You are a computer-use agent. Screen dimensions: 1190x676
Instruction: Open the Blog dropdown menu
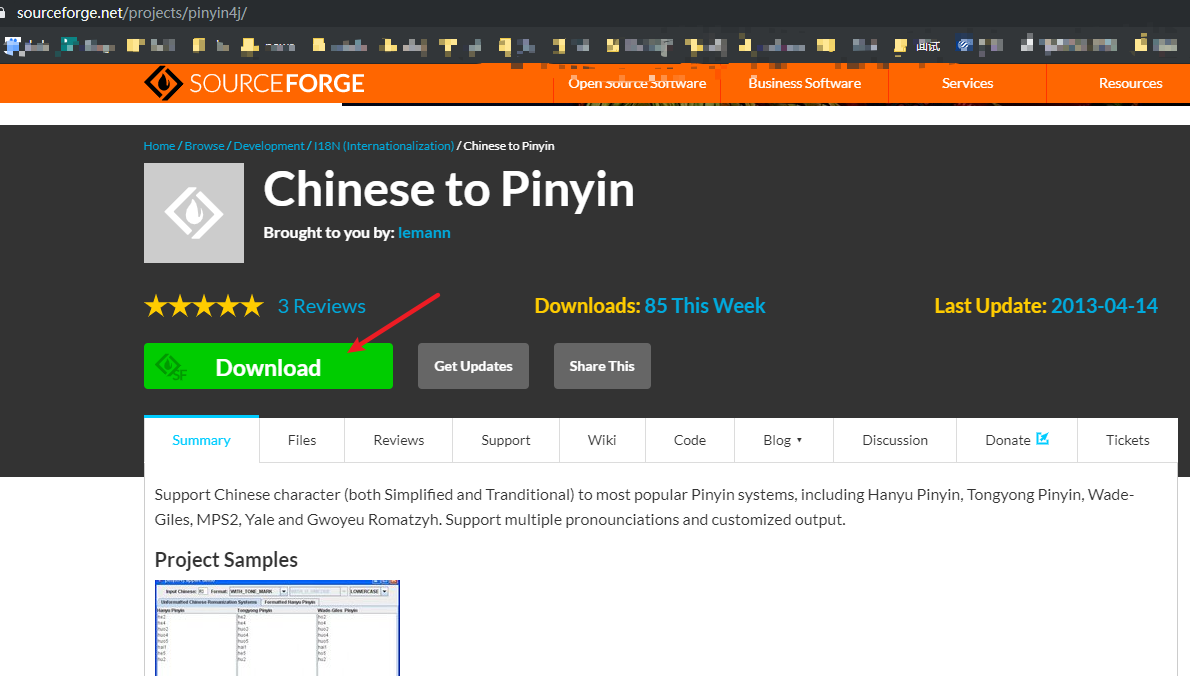click(x=783, y=440)
